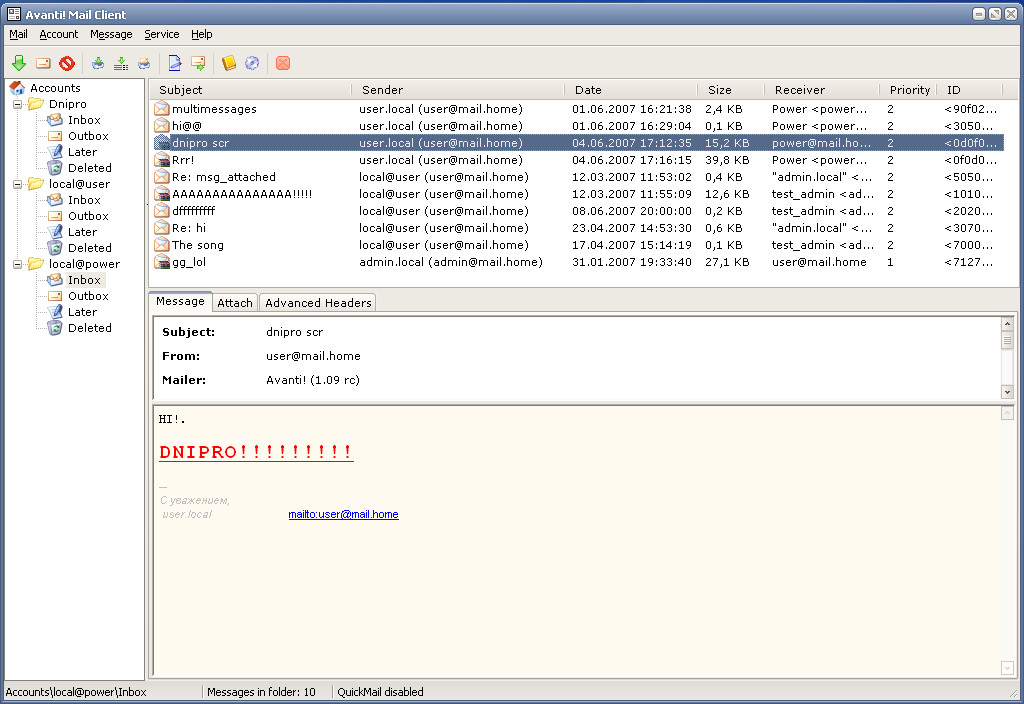The image size is (1024, 704).
Task: Click the local@user folder icon
Action: click(36, 184)
